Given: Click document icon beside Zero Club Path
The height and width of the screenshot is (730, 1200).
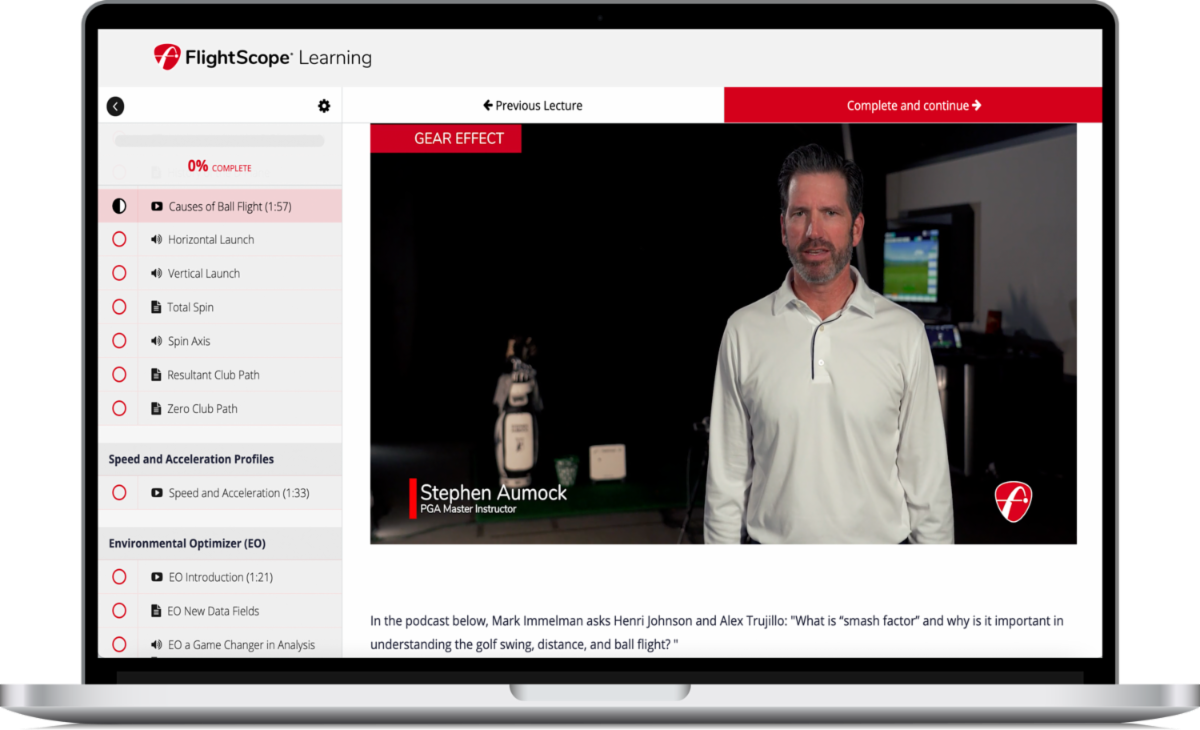Looking at the screenshot, I should (156, 409).
